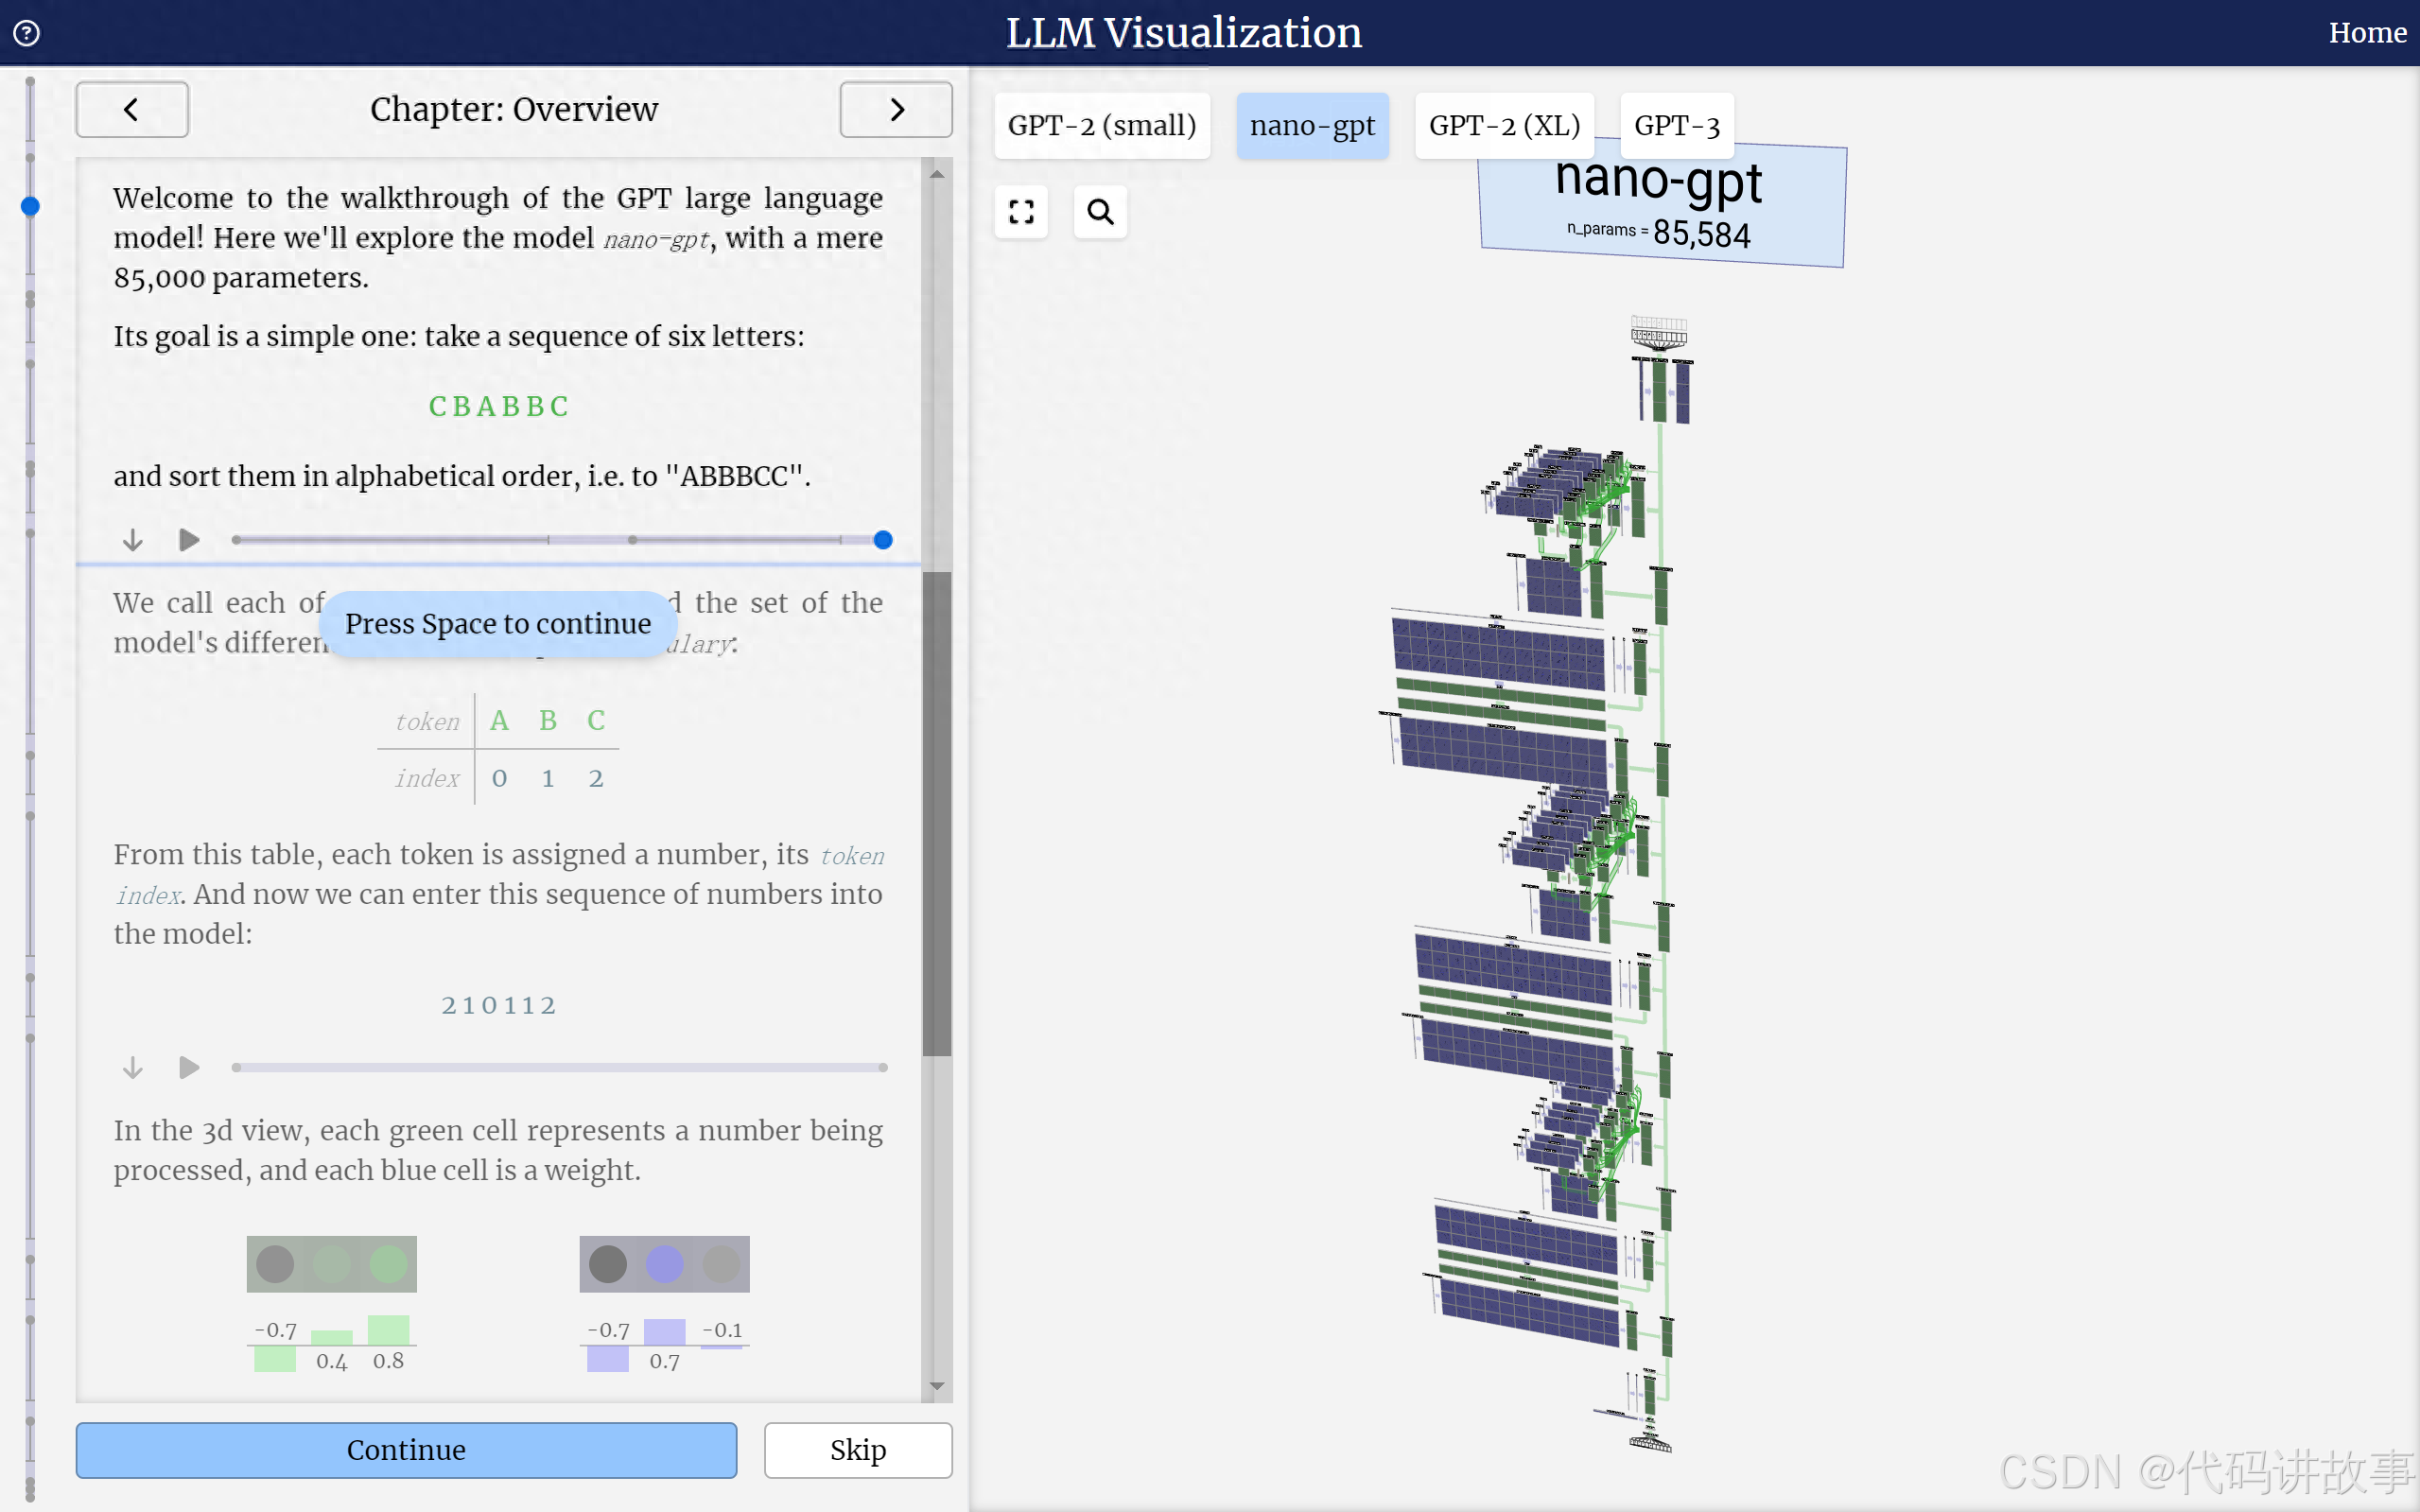2420x1512 pixels.
Task: Click the magnifier search icon
Action: (x=1100, y=212)
